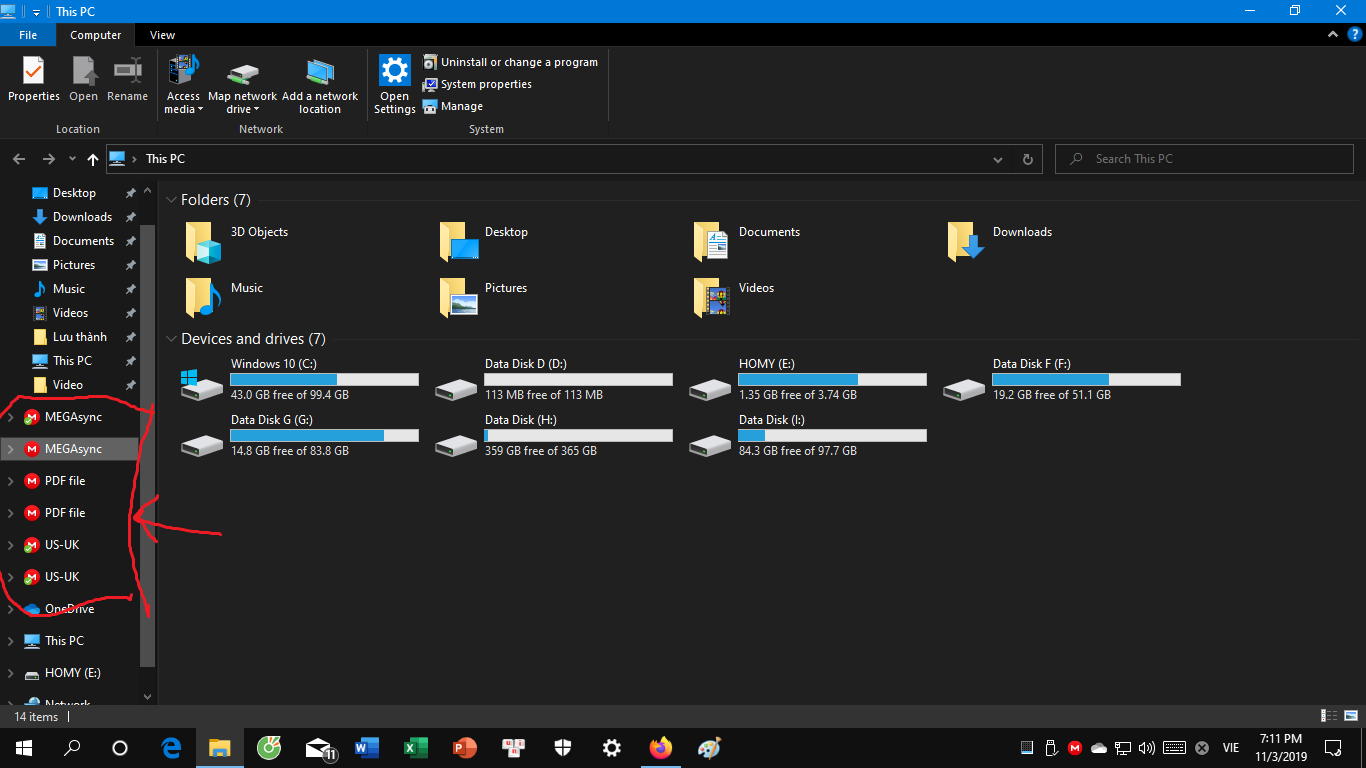The width and height of the screenshot is (1366, 768).
Task: Click the Search This PC field
Action: tap(1204, 158)
